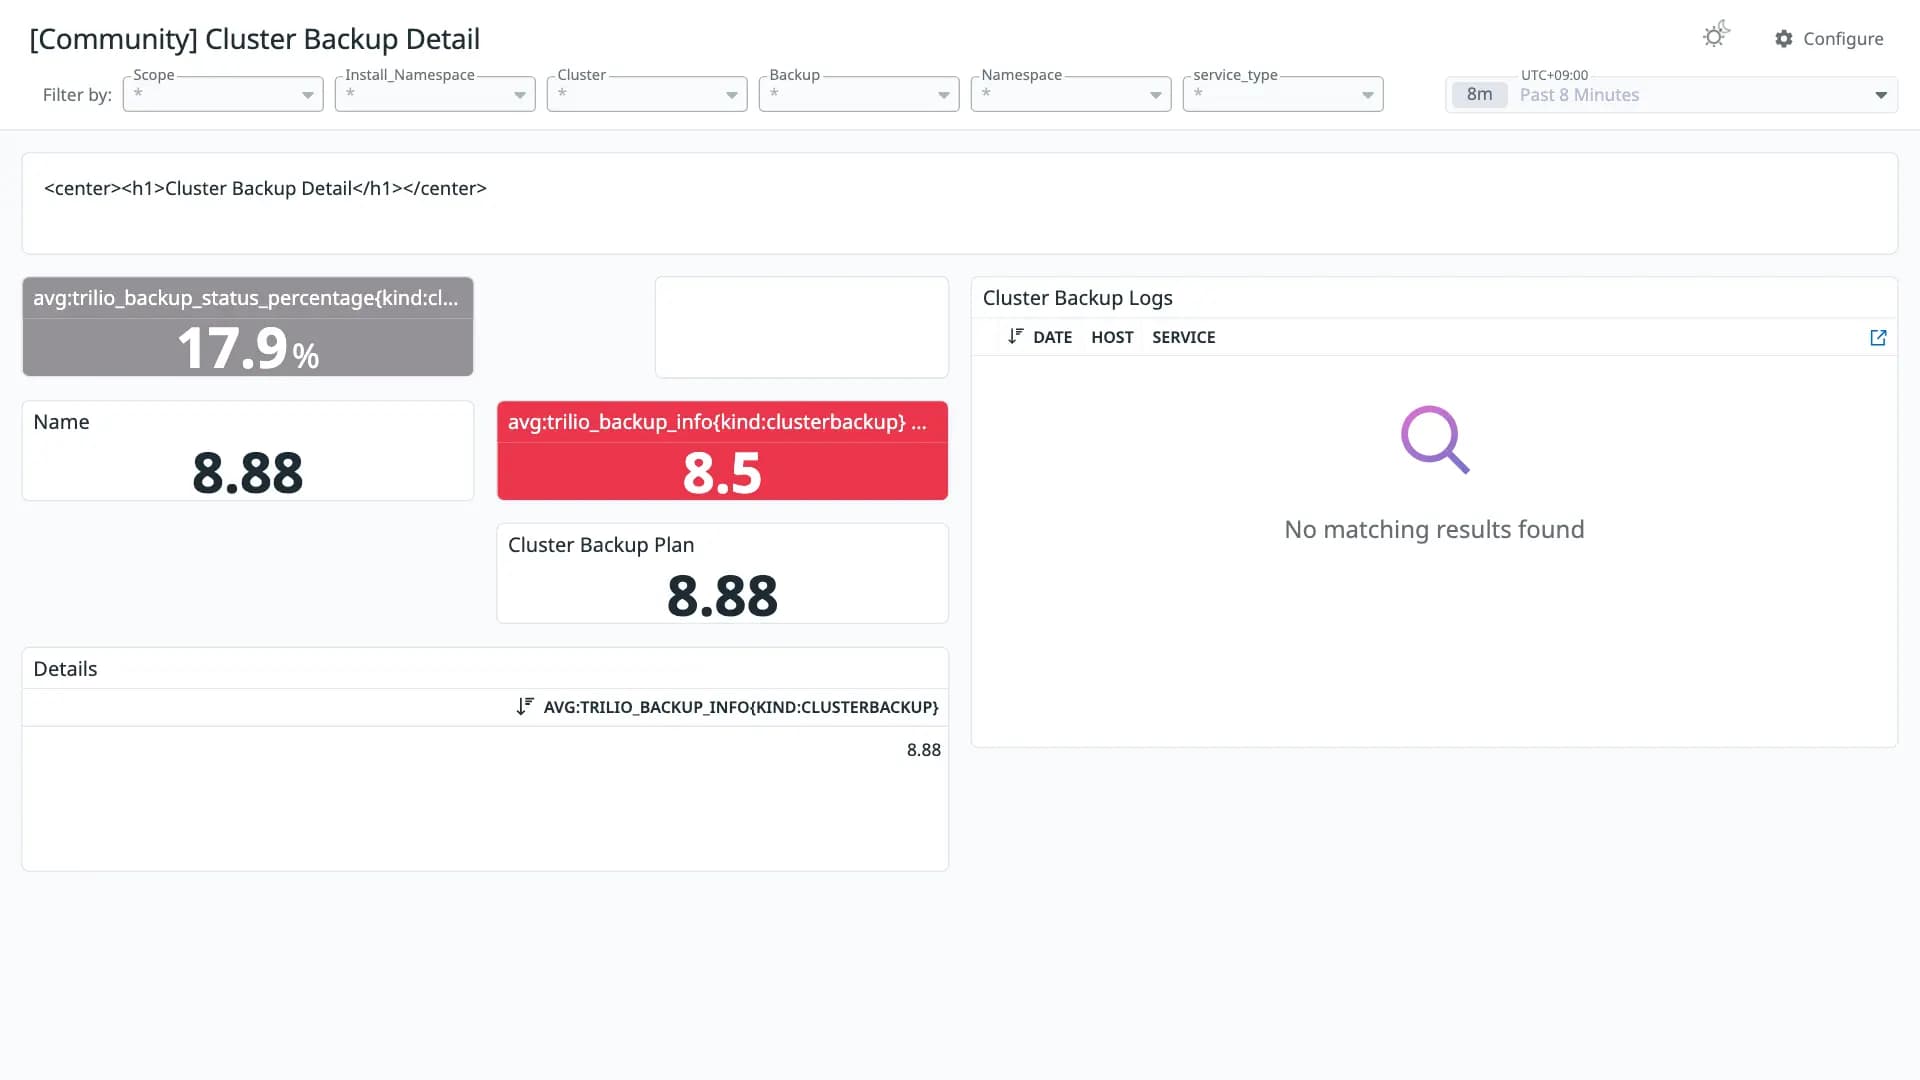Image resolution: width=1920 pixels, height=1080 pixels.
Task: Expand the Install_Namespace filter dropdown
Action: (x=435, y=94)
